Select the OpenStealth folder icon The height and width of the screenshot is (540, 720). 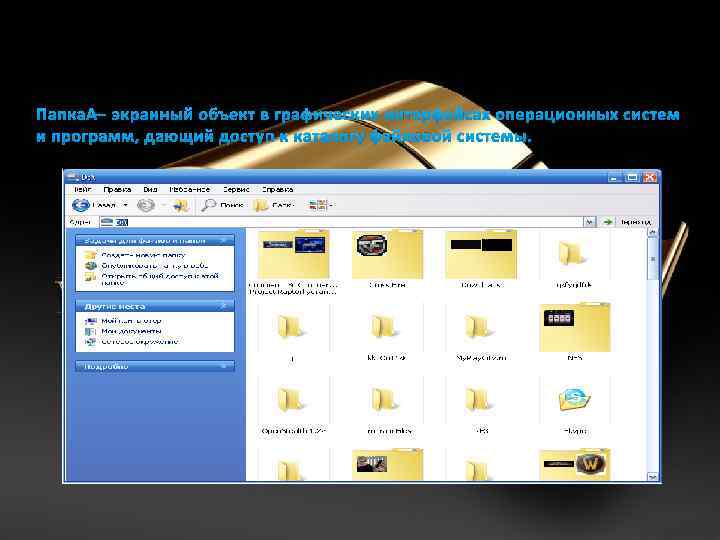[x=290, y=399]
